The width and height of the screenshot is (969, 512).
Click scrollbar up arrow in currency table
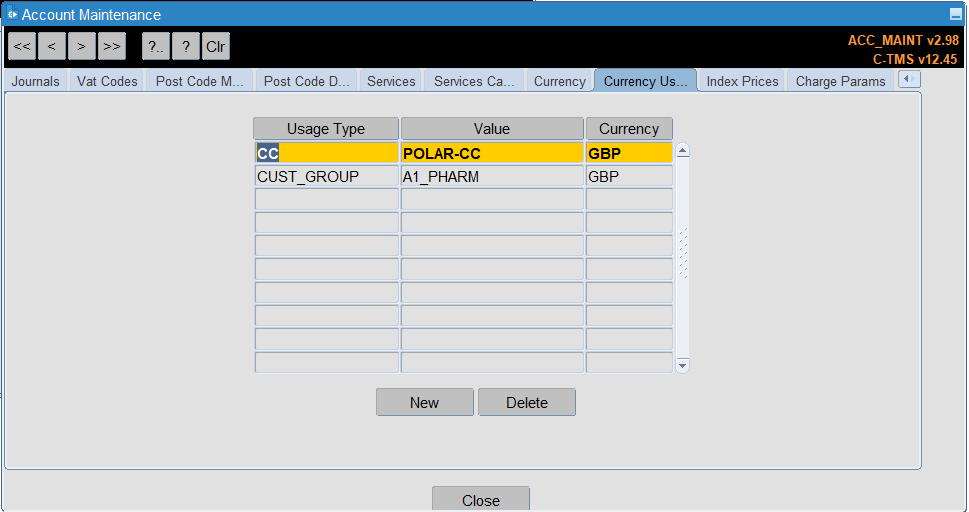pos(682,151)
